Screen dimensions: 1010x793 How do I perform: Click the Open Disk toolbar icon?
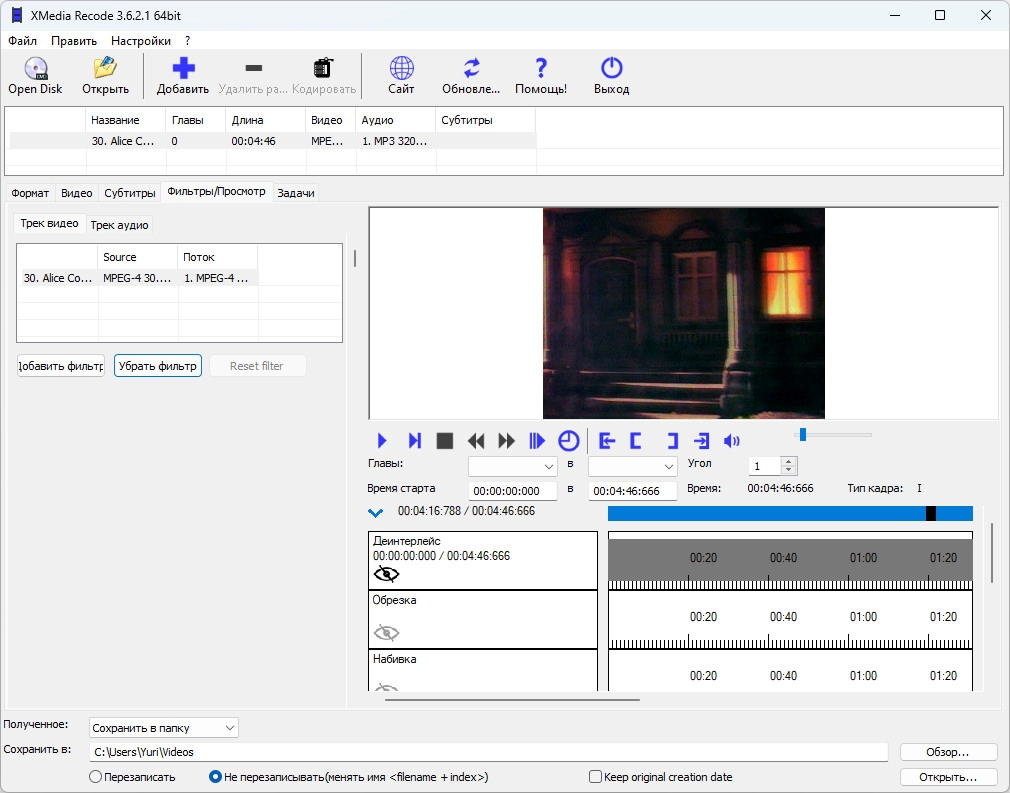[35, 69]
